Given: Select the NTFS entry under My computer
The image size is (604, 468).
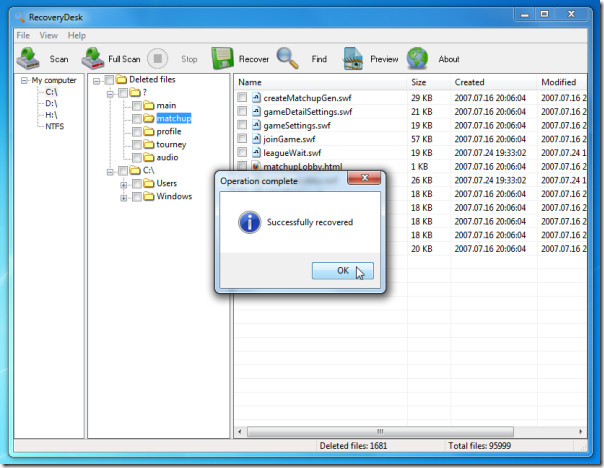Looking at the screenshot, I should point(55,127).
